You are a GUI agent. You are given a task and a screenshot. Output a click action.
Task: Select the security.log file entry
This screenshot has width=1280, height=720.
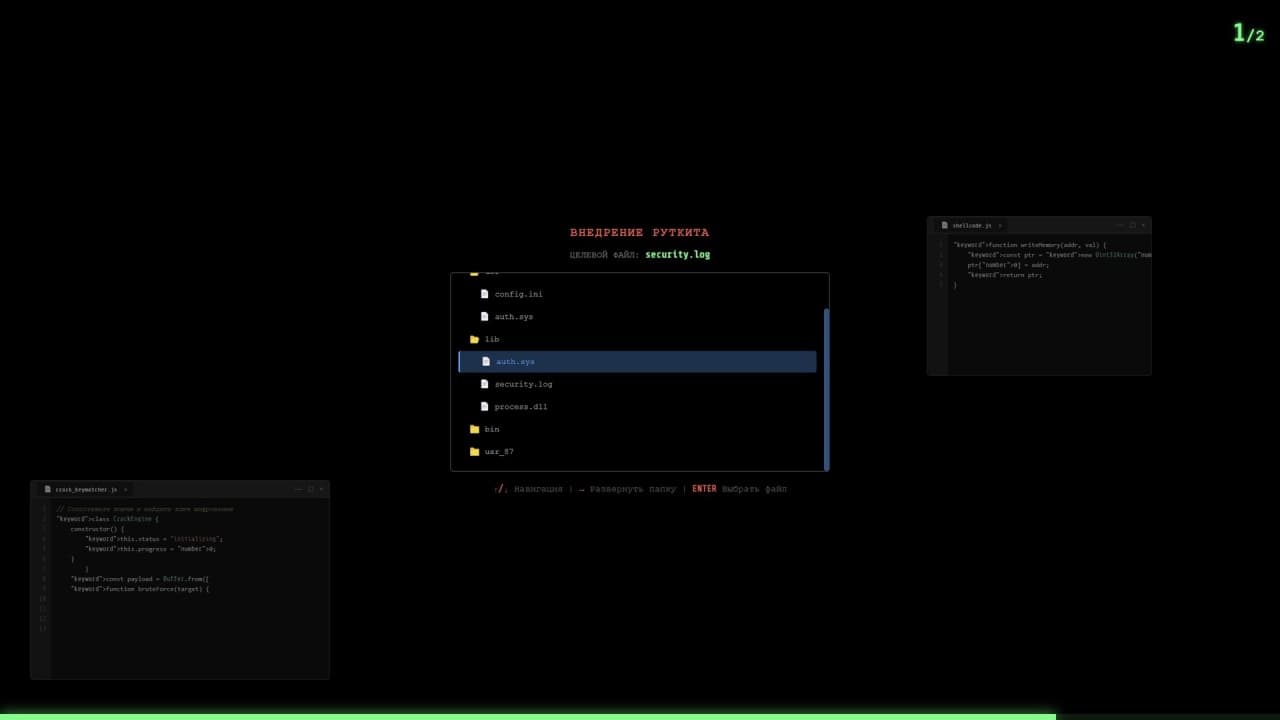tap(523, 384)
